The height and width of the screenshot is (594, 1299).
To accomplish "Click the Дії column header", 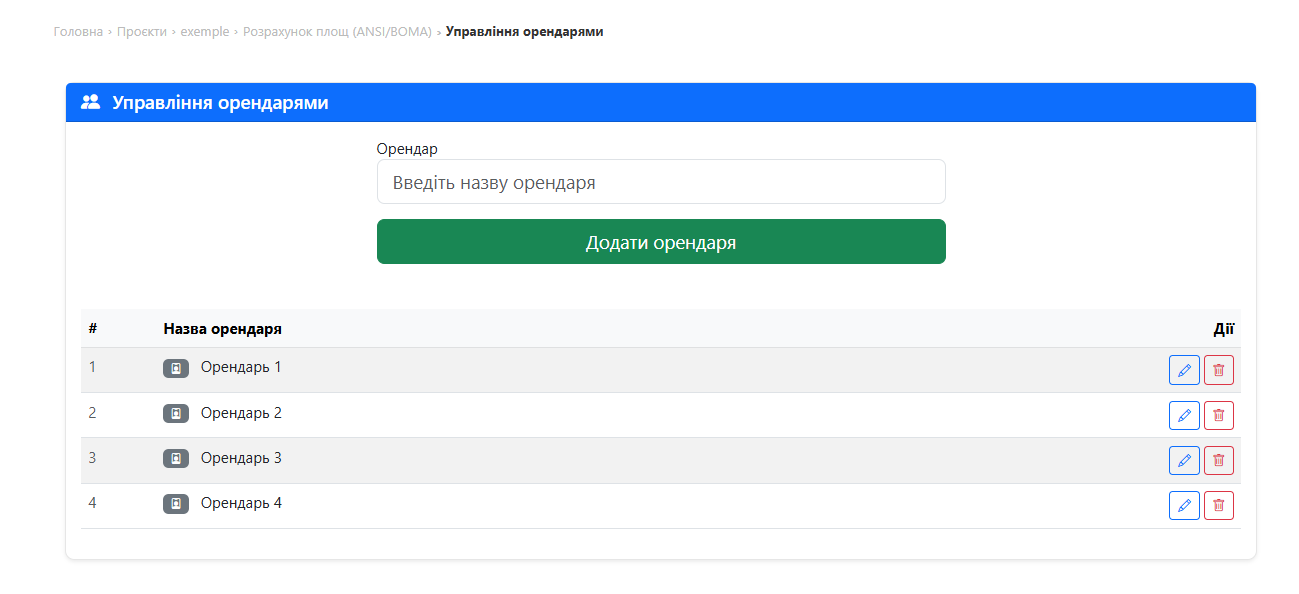I will click(x=1224, y=328).
